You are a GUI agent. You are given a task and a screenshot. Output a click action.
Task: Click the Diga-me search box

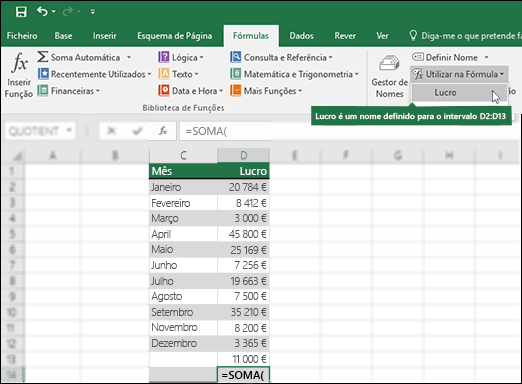click(x=465, y=36)
